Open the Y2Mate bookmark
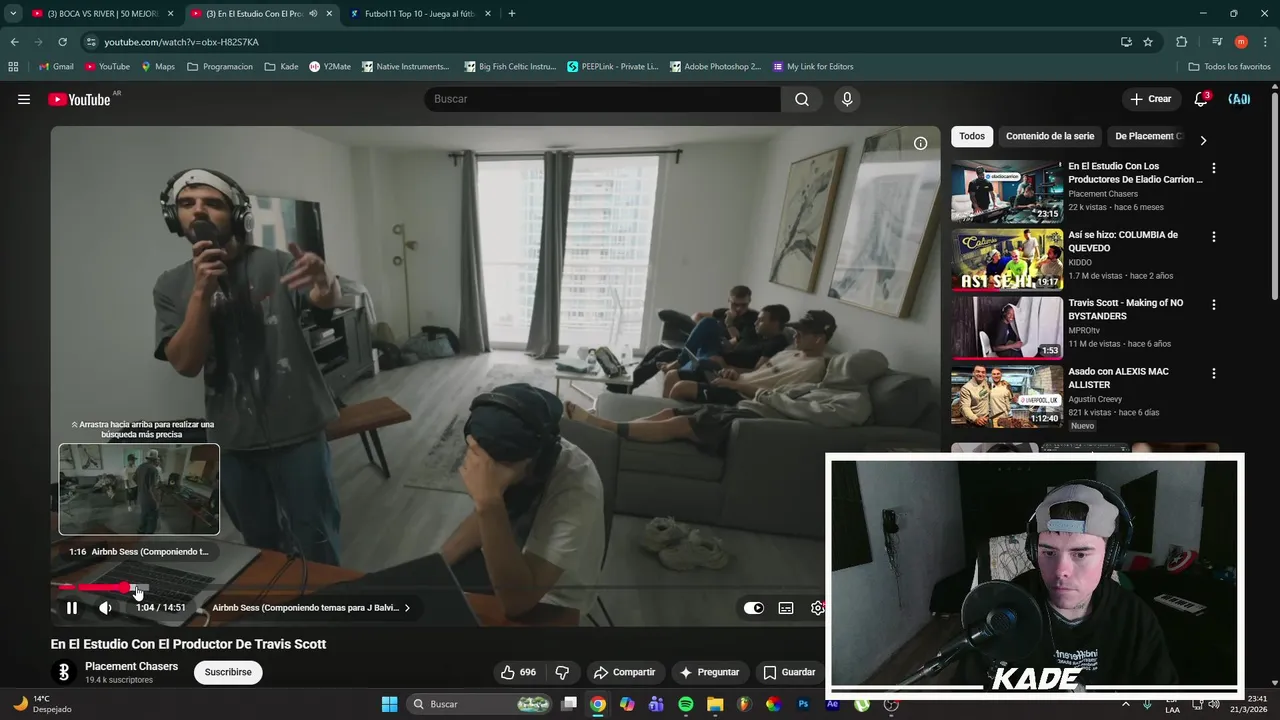1280x720 pixels. point(330,67)
